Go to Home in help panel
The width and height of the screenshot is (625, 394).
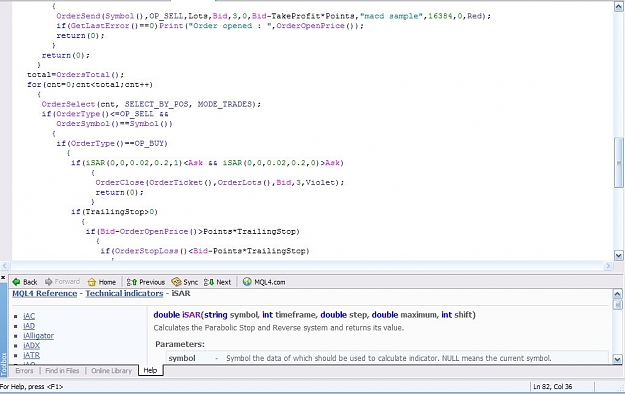pos(102,282)
